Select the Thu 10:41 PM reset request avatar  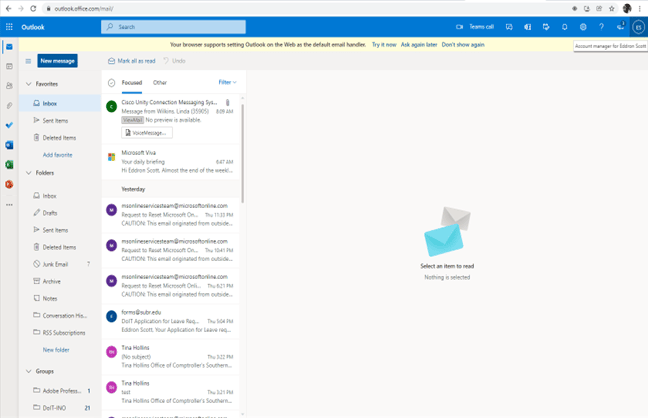(x=112, y=245)
